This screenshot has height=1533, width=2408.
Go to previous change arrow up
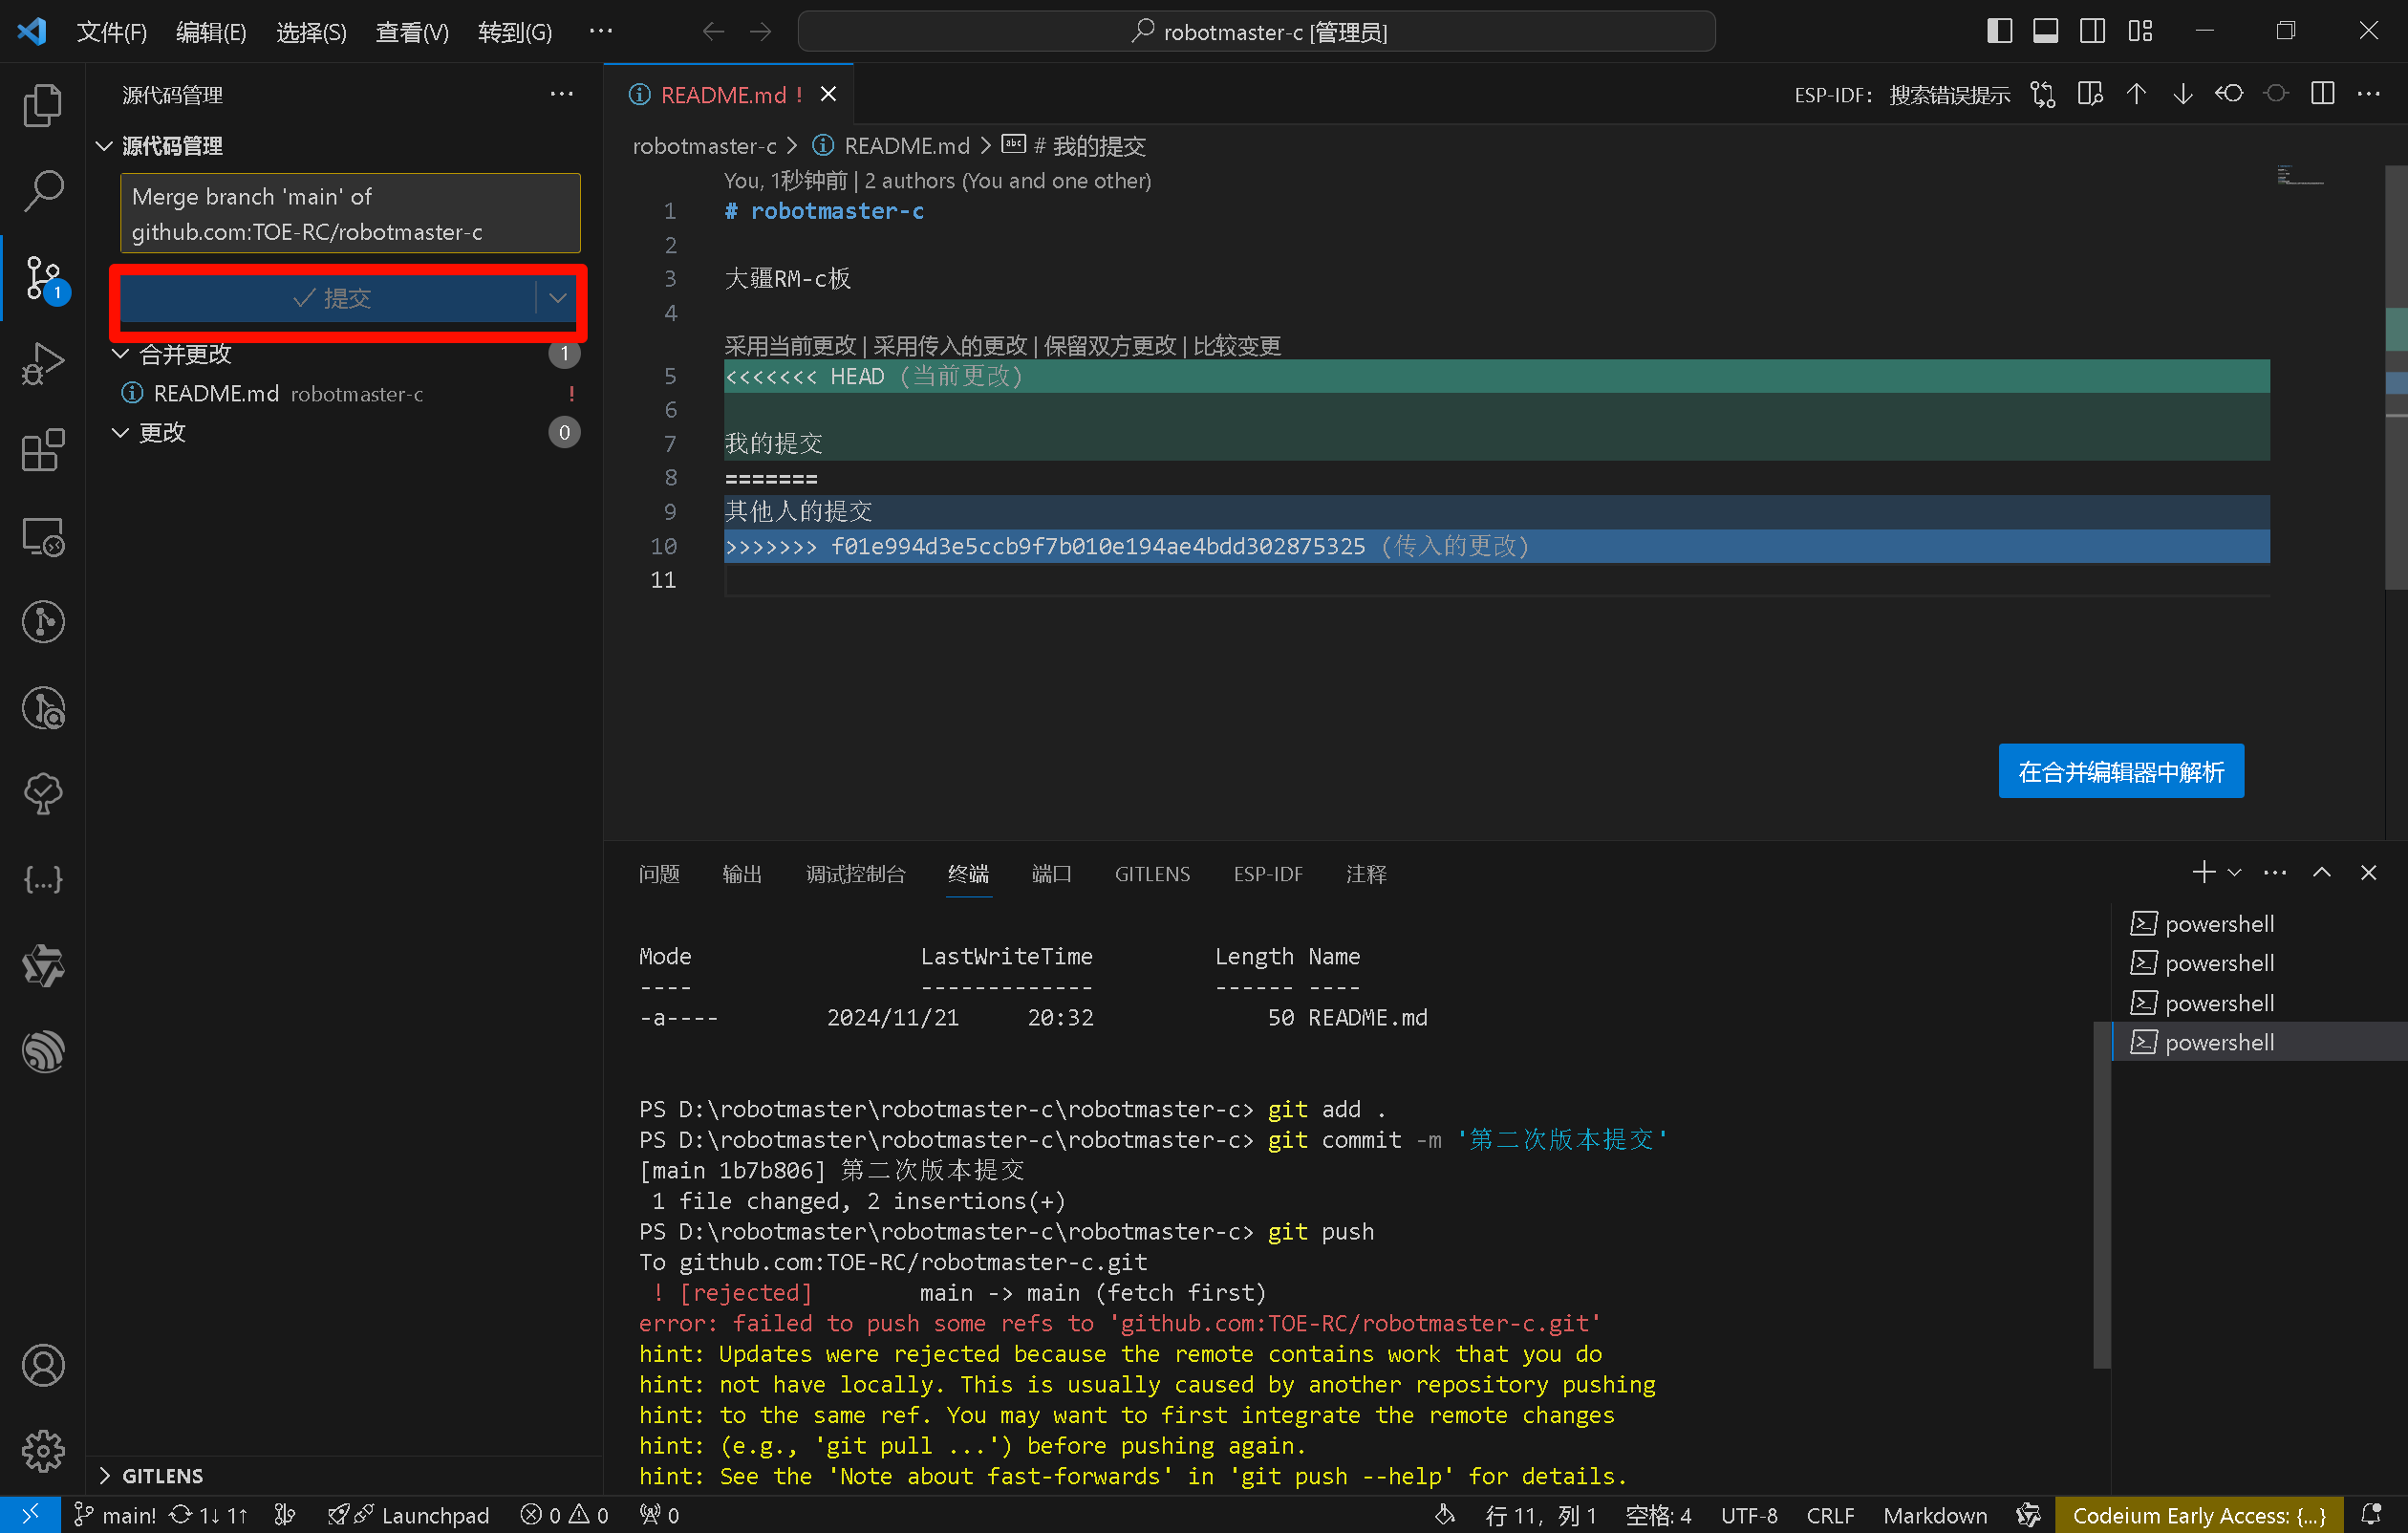click(2136, 94)
